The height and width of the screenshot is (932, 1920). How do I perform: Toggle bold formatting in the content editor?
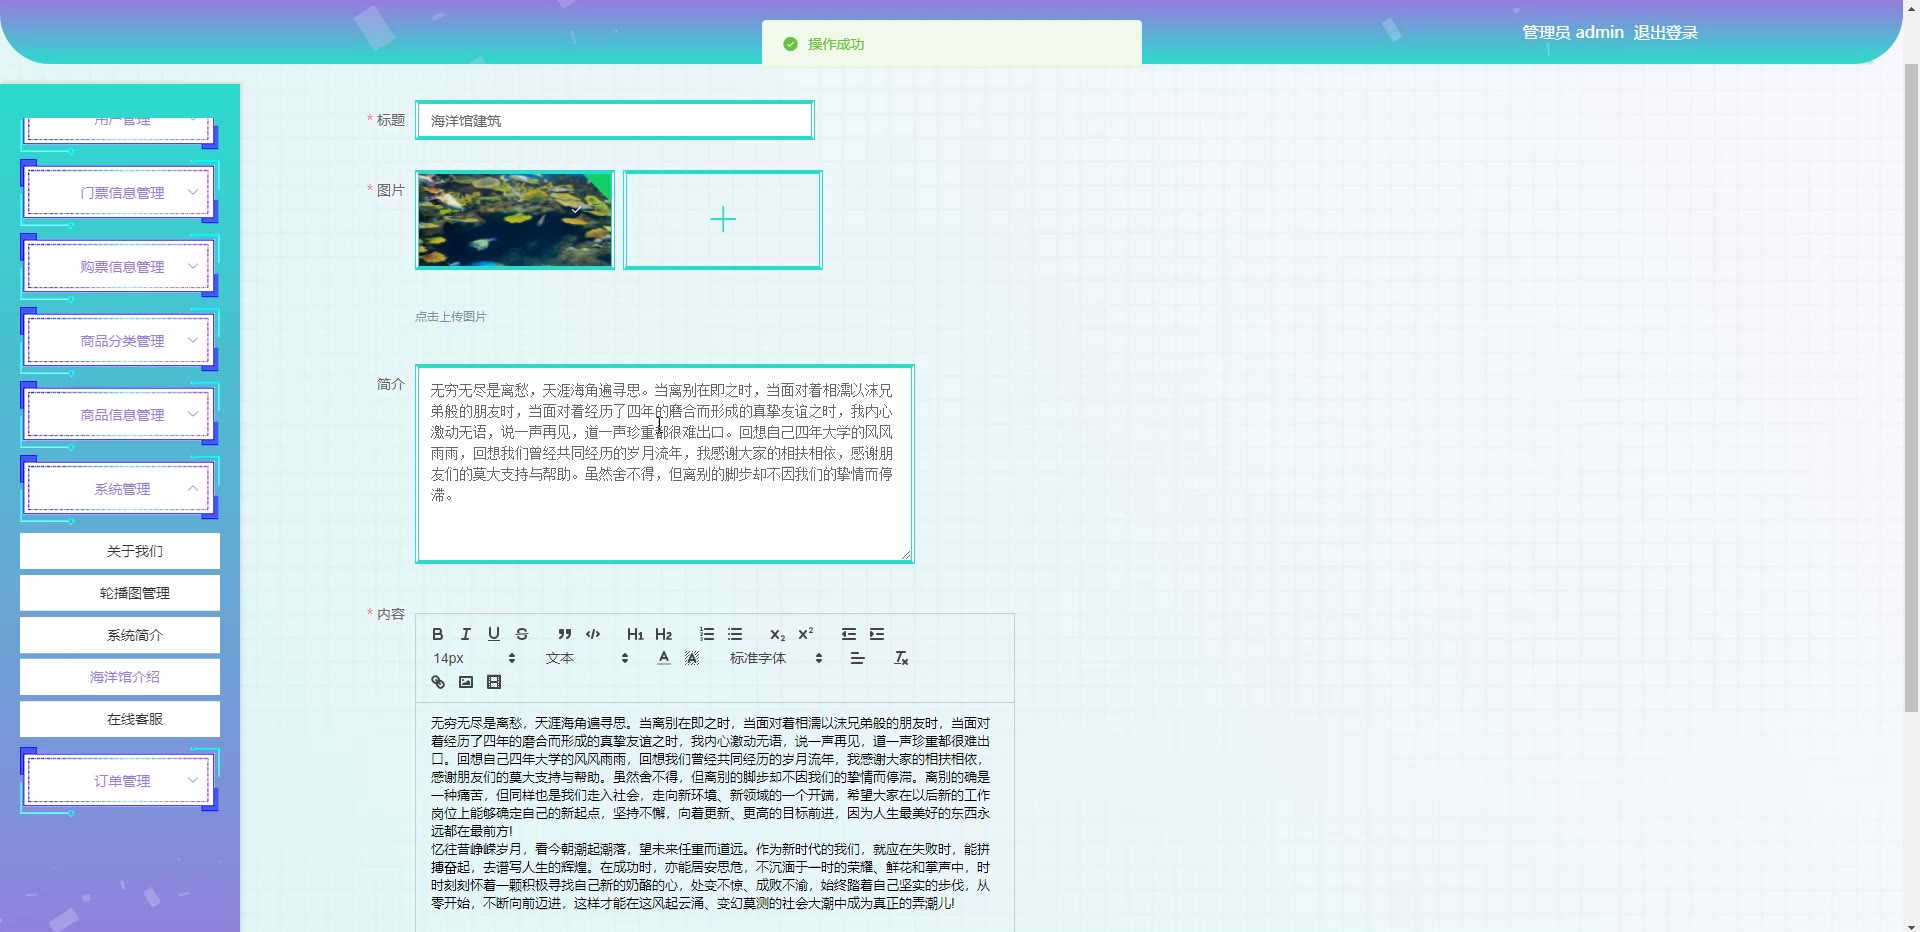coord(437,634)
